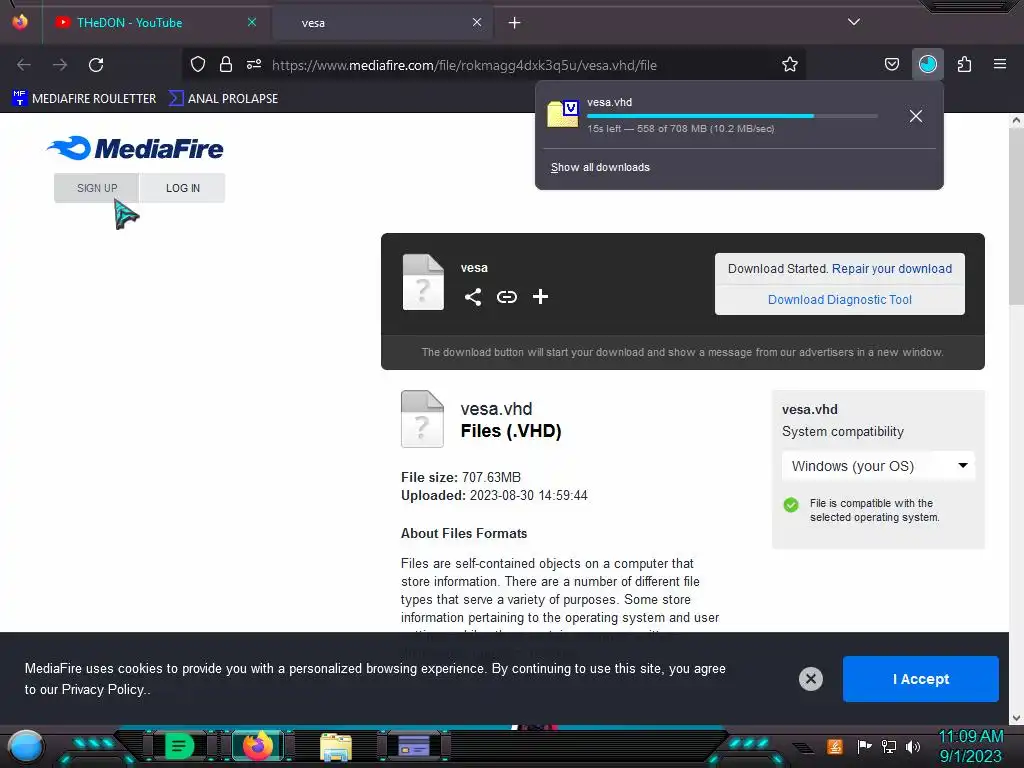Click the share icon under vesa

(x=473, y=297)
